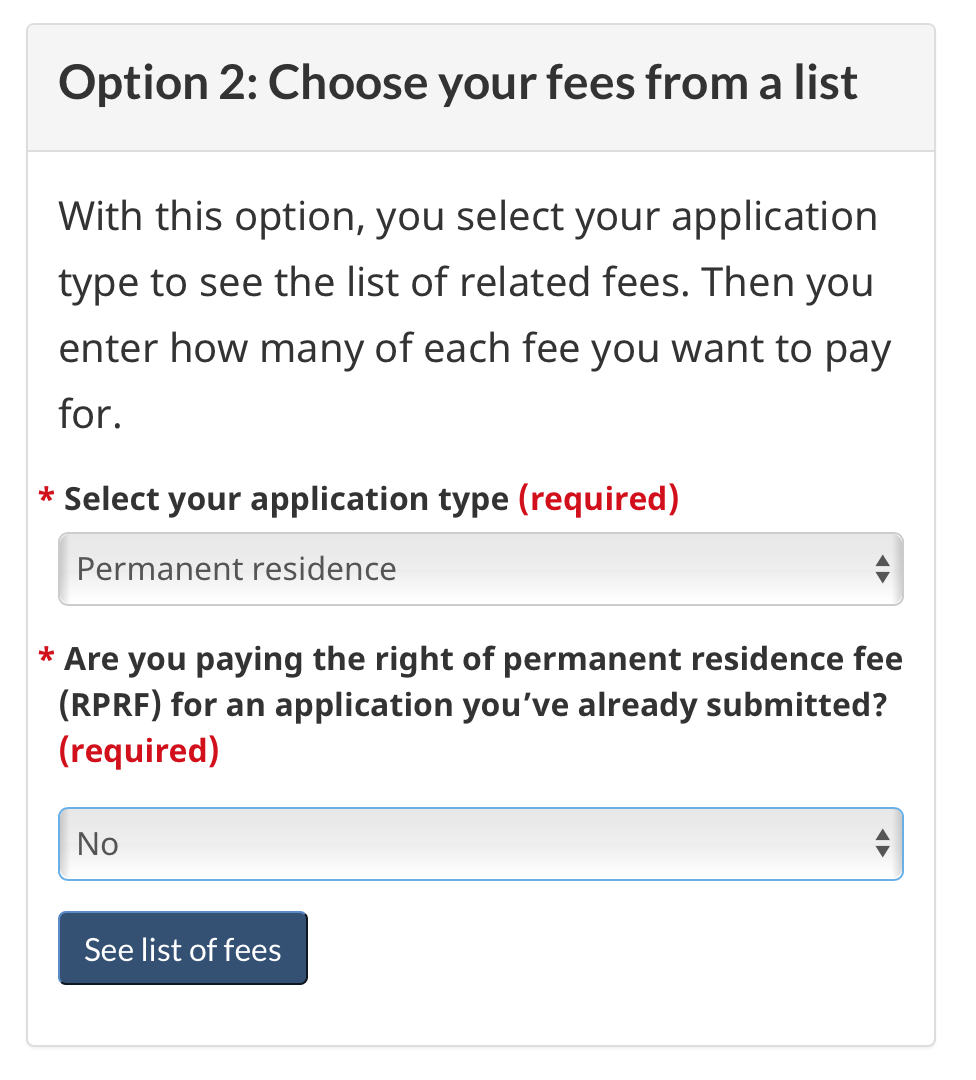976x1080 pixels.
Task: Click the red asterisk before "Are you paying"
Action: [x=46, y=660]
